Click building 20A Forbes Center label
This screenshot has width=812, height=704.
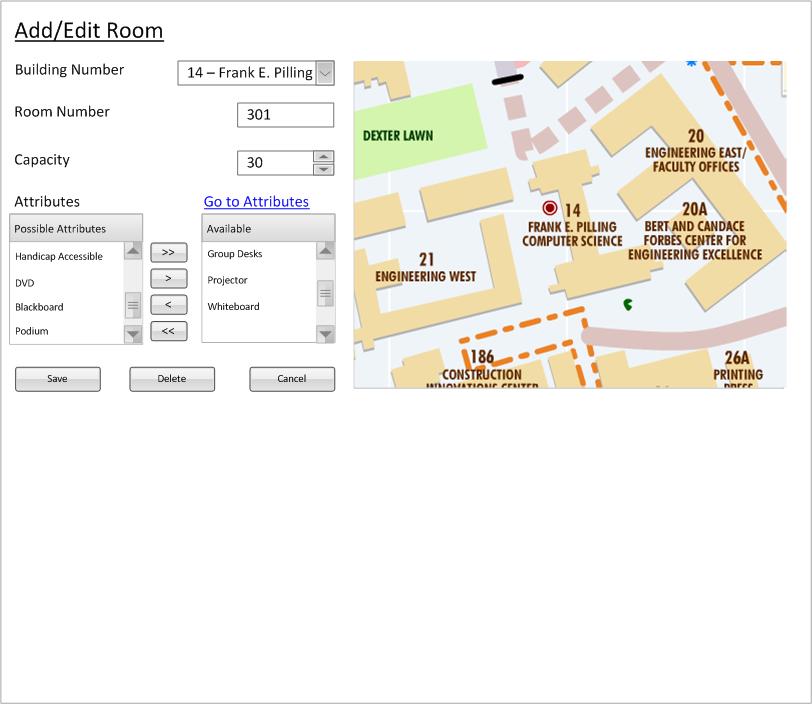(695, 232)
